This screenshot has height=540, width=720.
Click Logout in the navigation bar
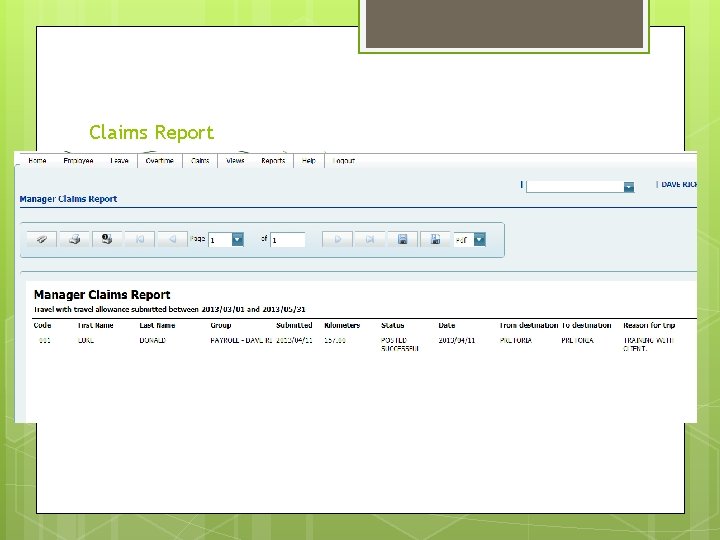pos(343,161)
